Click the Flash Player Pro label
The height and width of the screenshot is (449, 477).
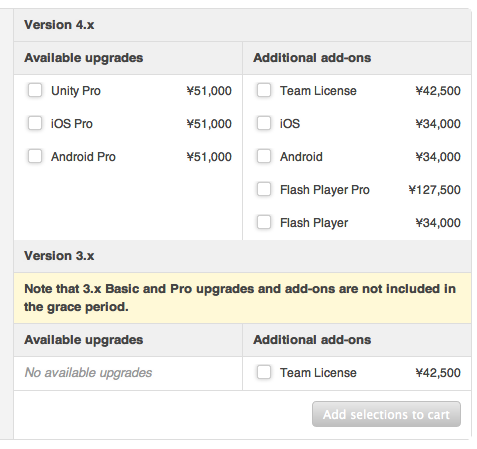325,190
